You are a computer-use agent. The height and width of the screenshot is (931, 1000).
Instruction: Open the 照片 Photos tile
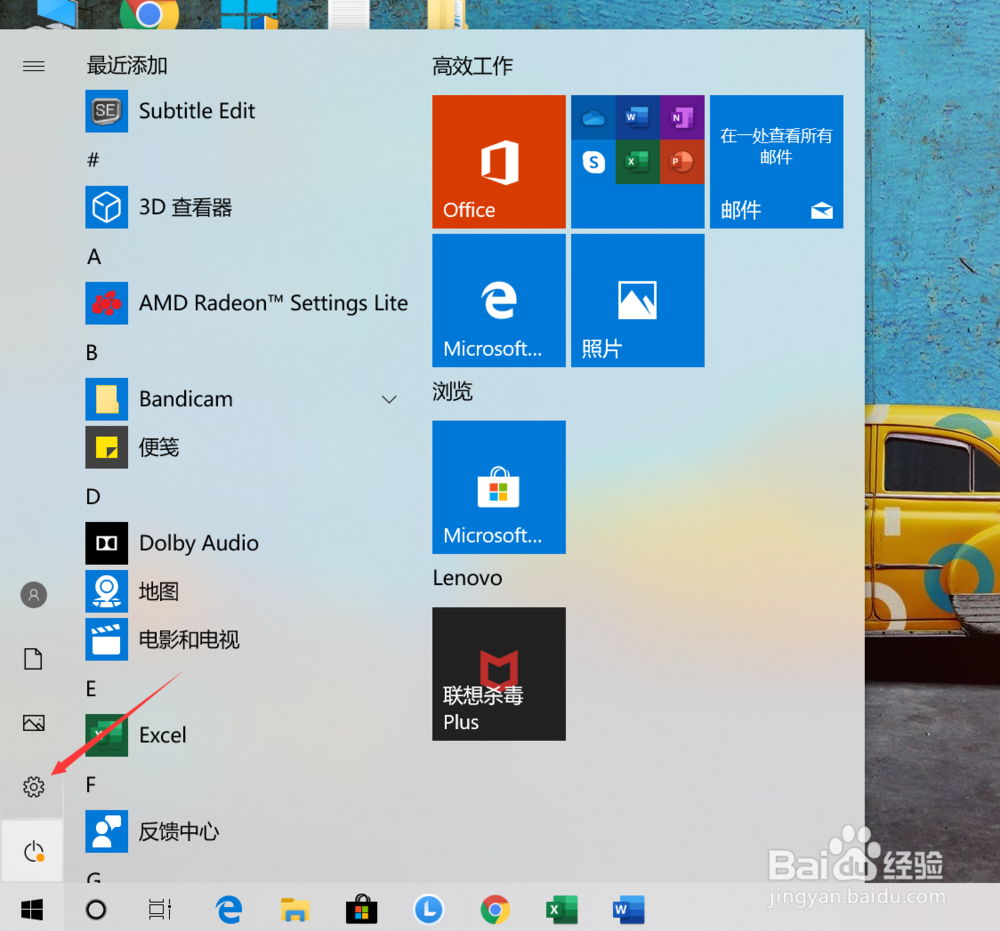click(x=637, y=300)
